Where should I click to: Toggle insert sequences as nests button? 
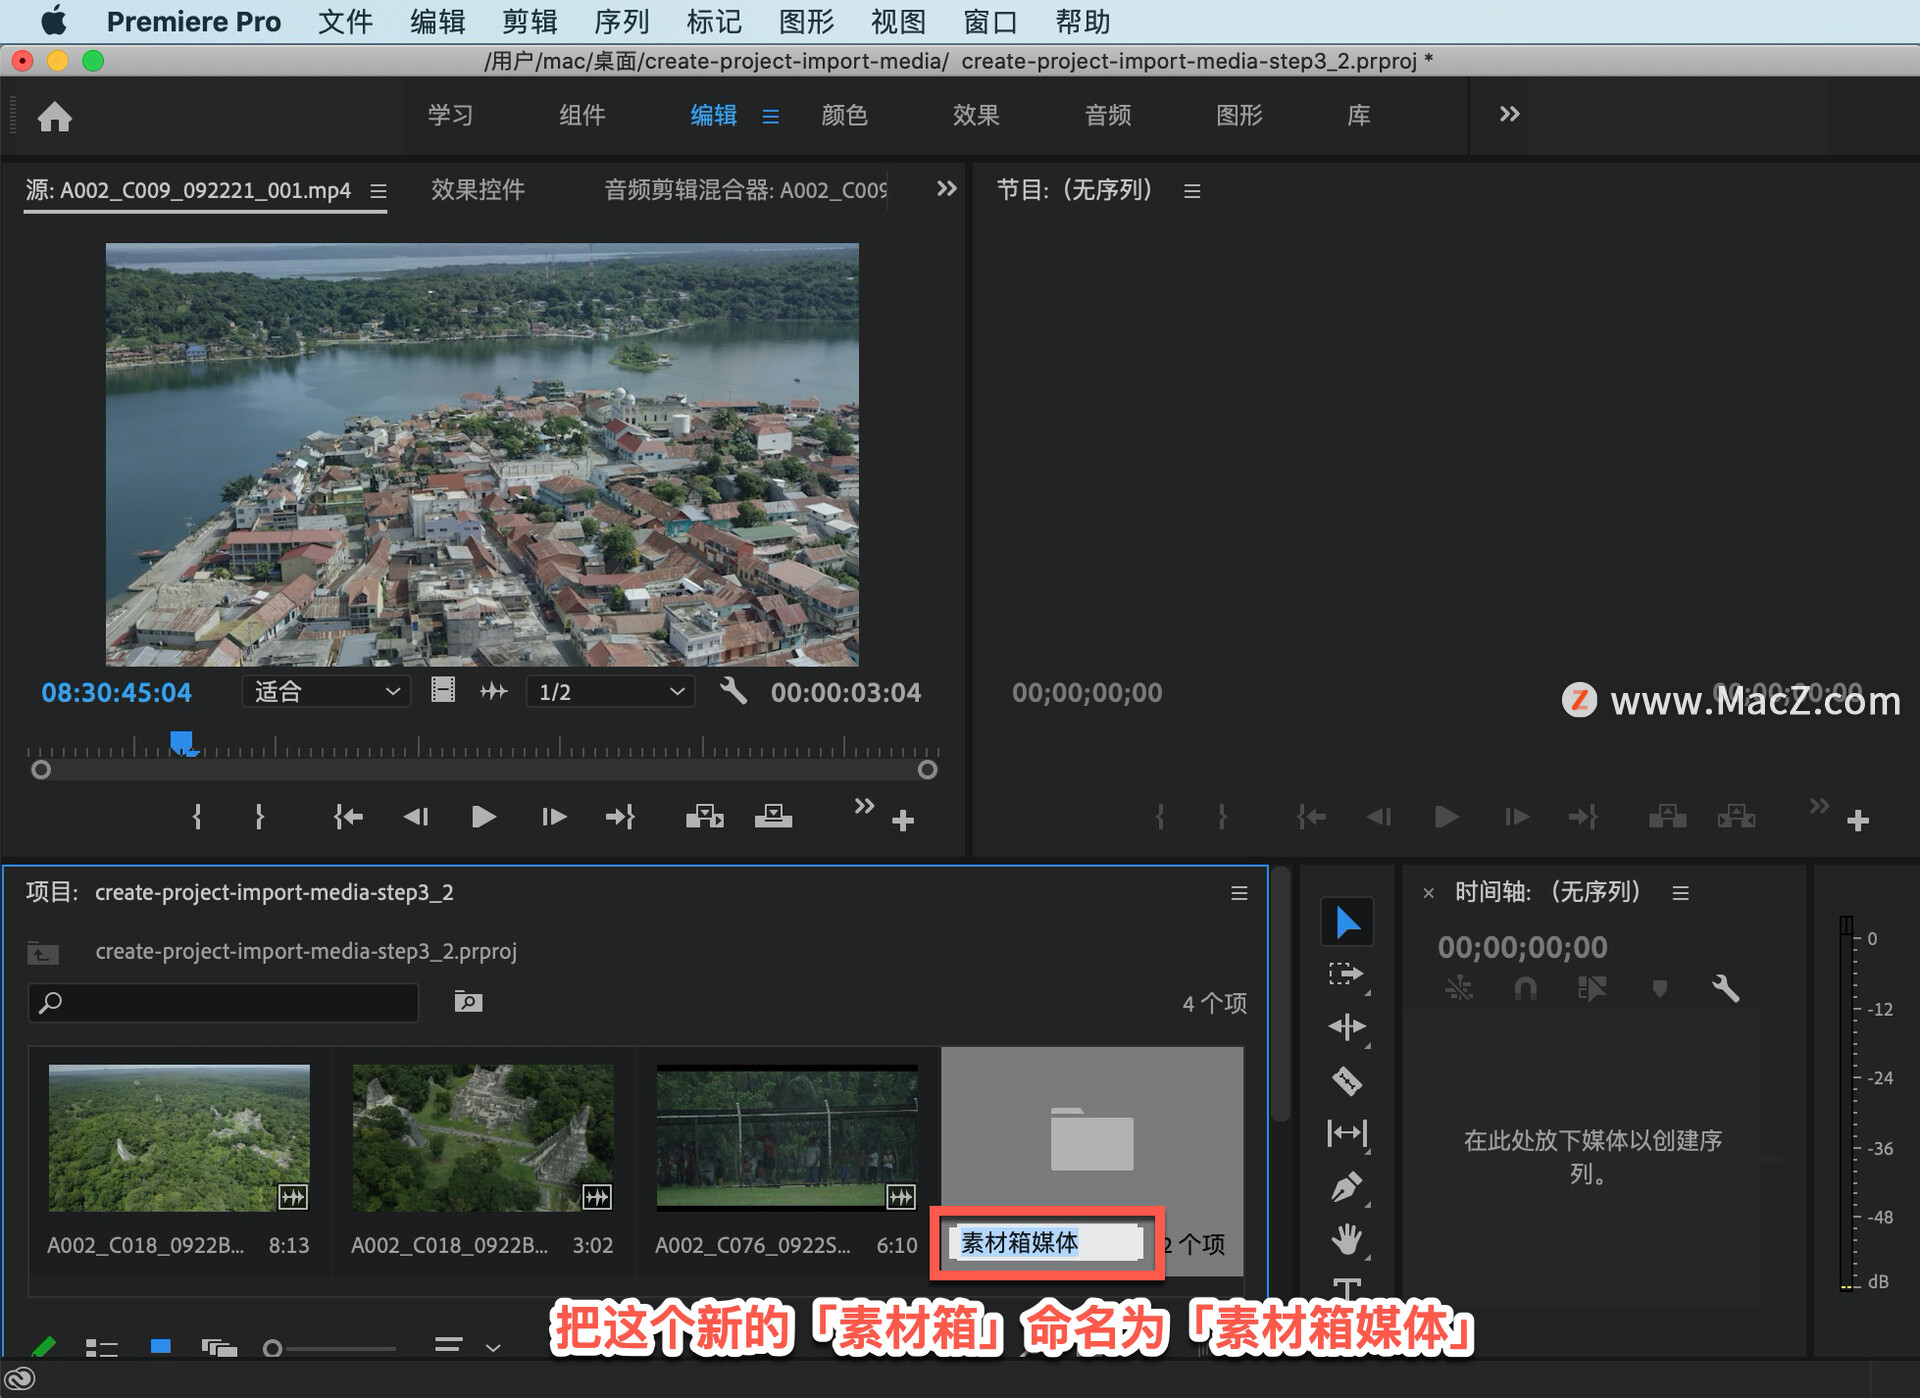1459,989
